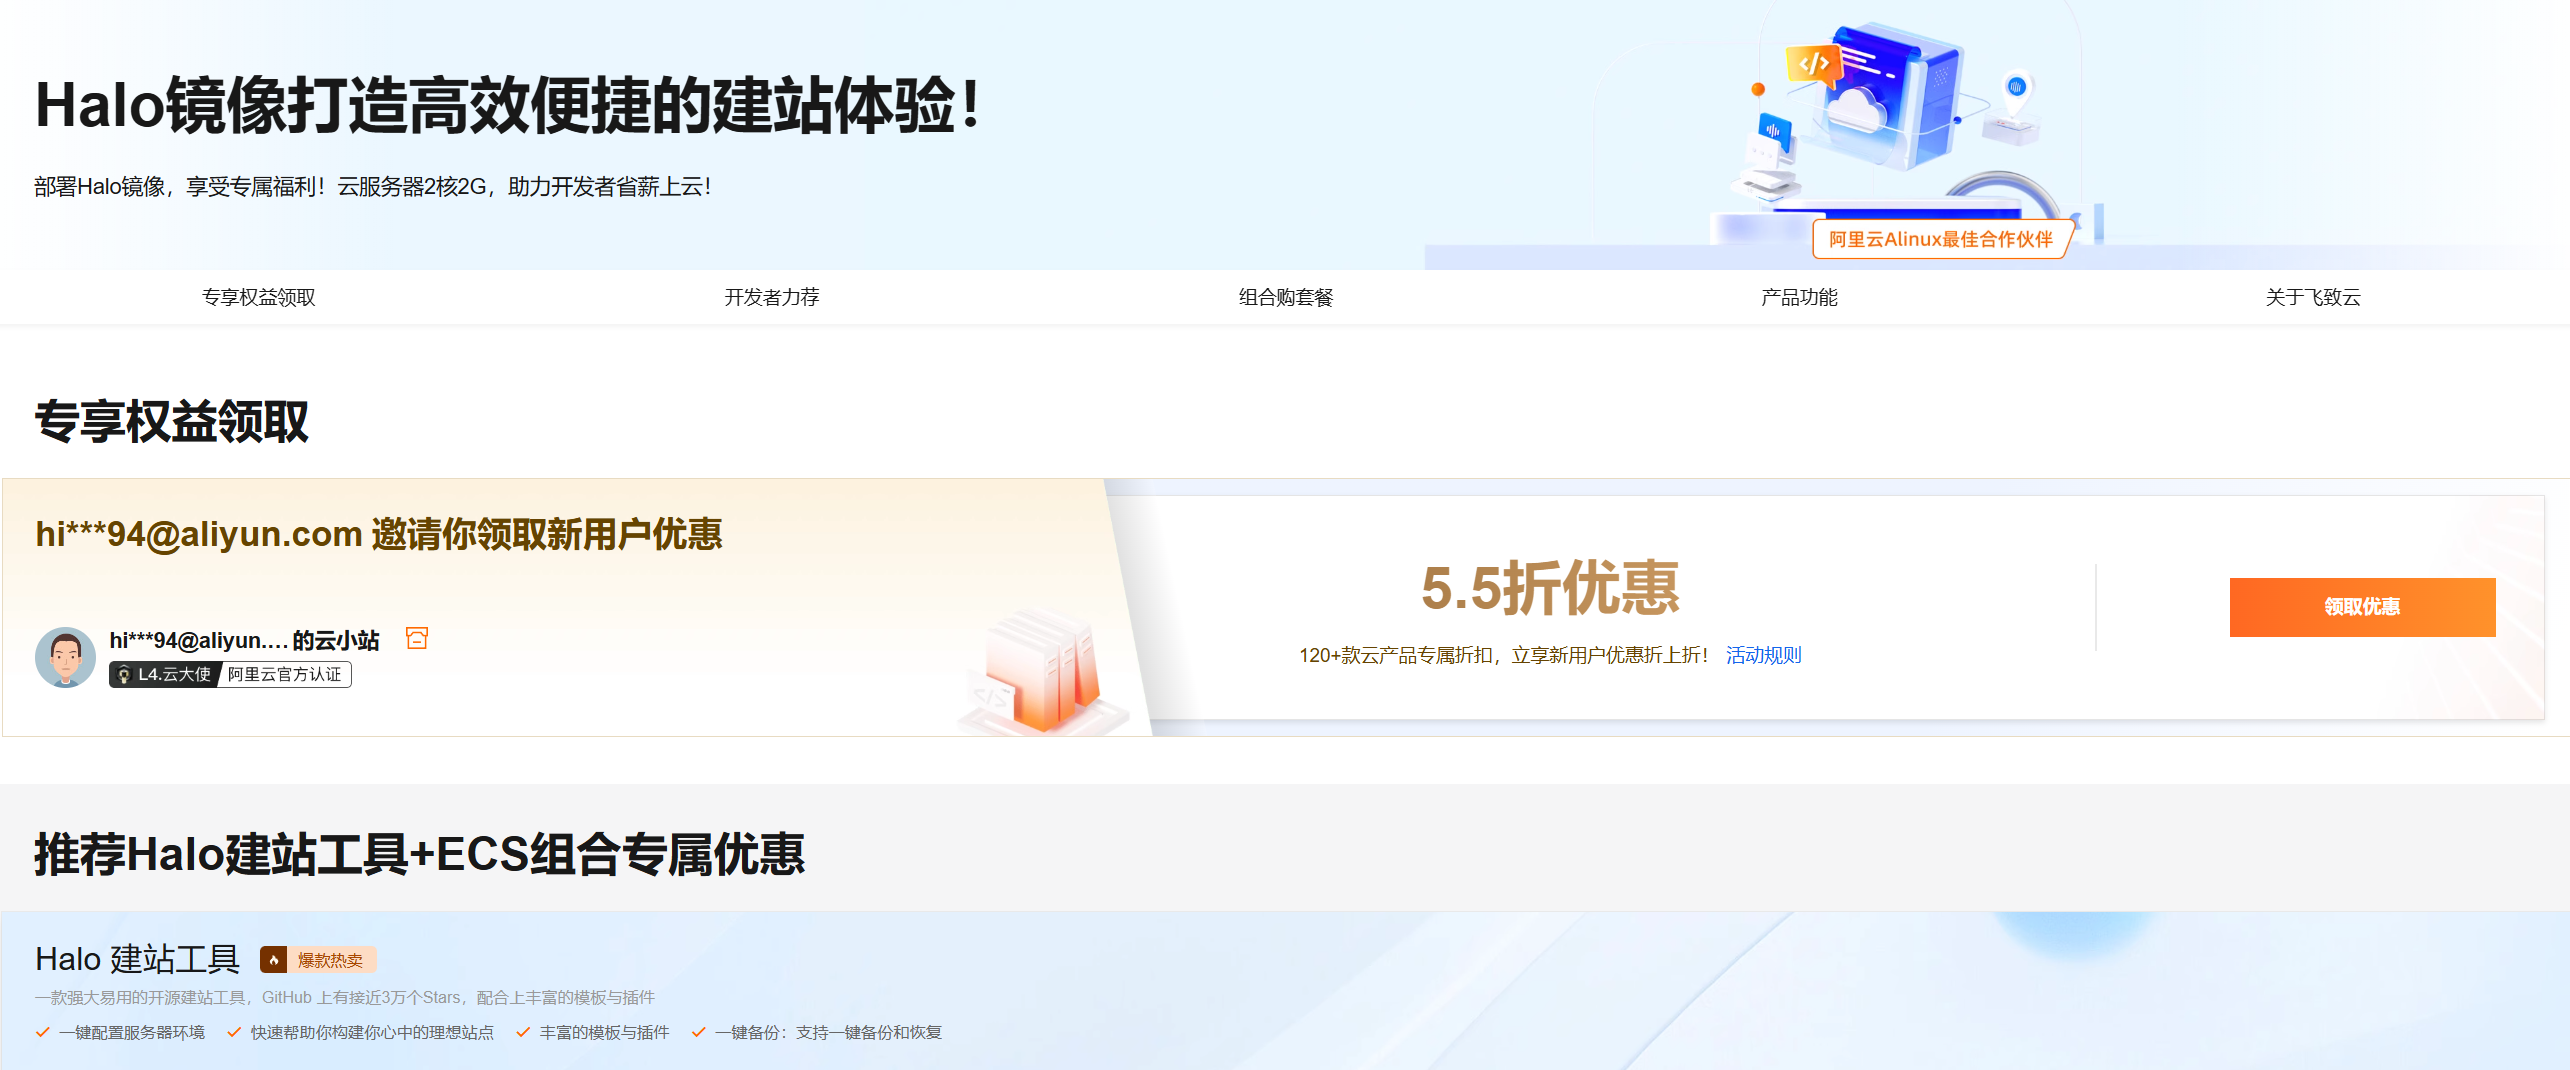Select the 产品功能 navigation tab
This screenshot has width=2570, height=1070.
1799,297
